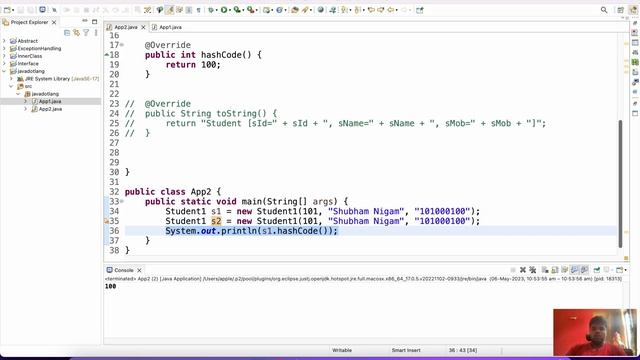Toggle Show Console When Standard Error Changes
The height and width of the screenshot is (360, 640).
tap(584, 270)
